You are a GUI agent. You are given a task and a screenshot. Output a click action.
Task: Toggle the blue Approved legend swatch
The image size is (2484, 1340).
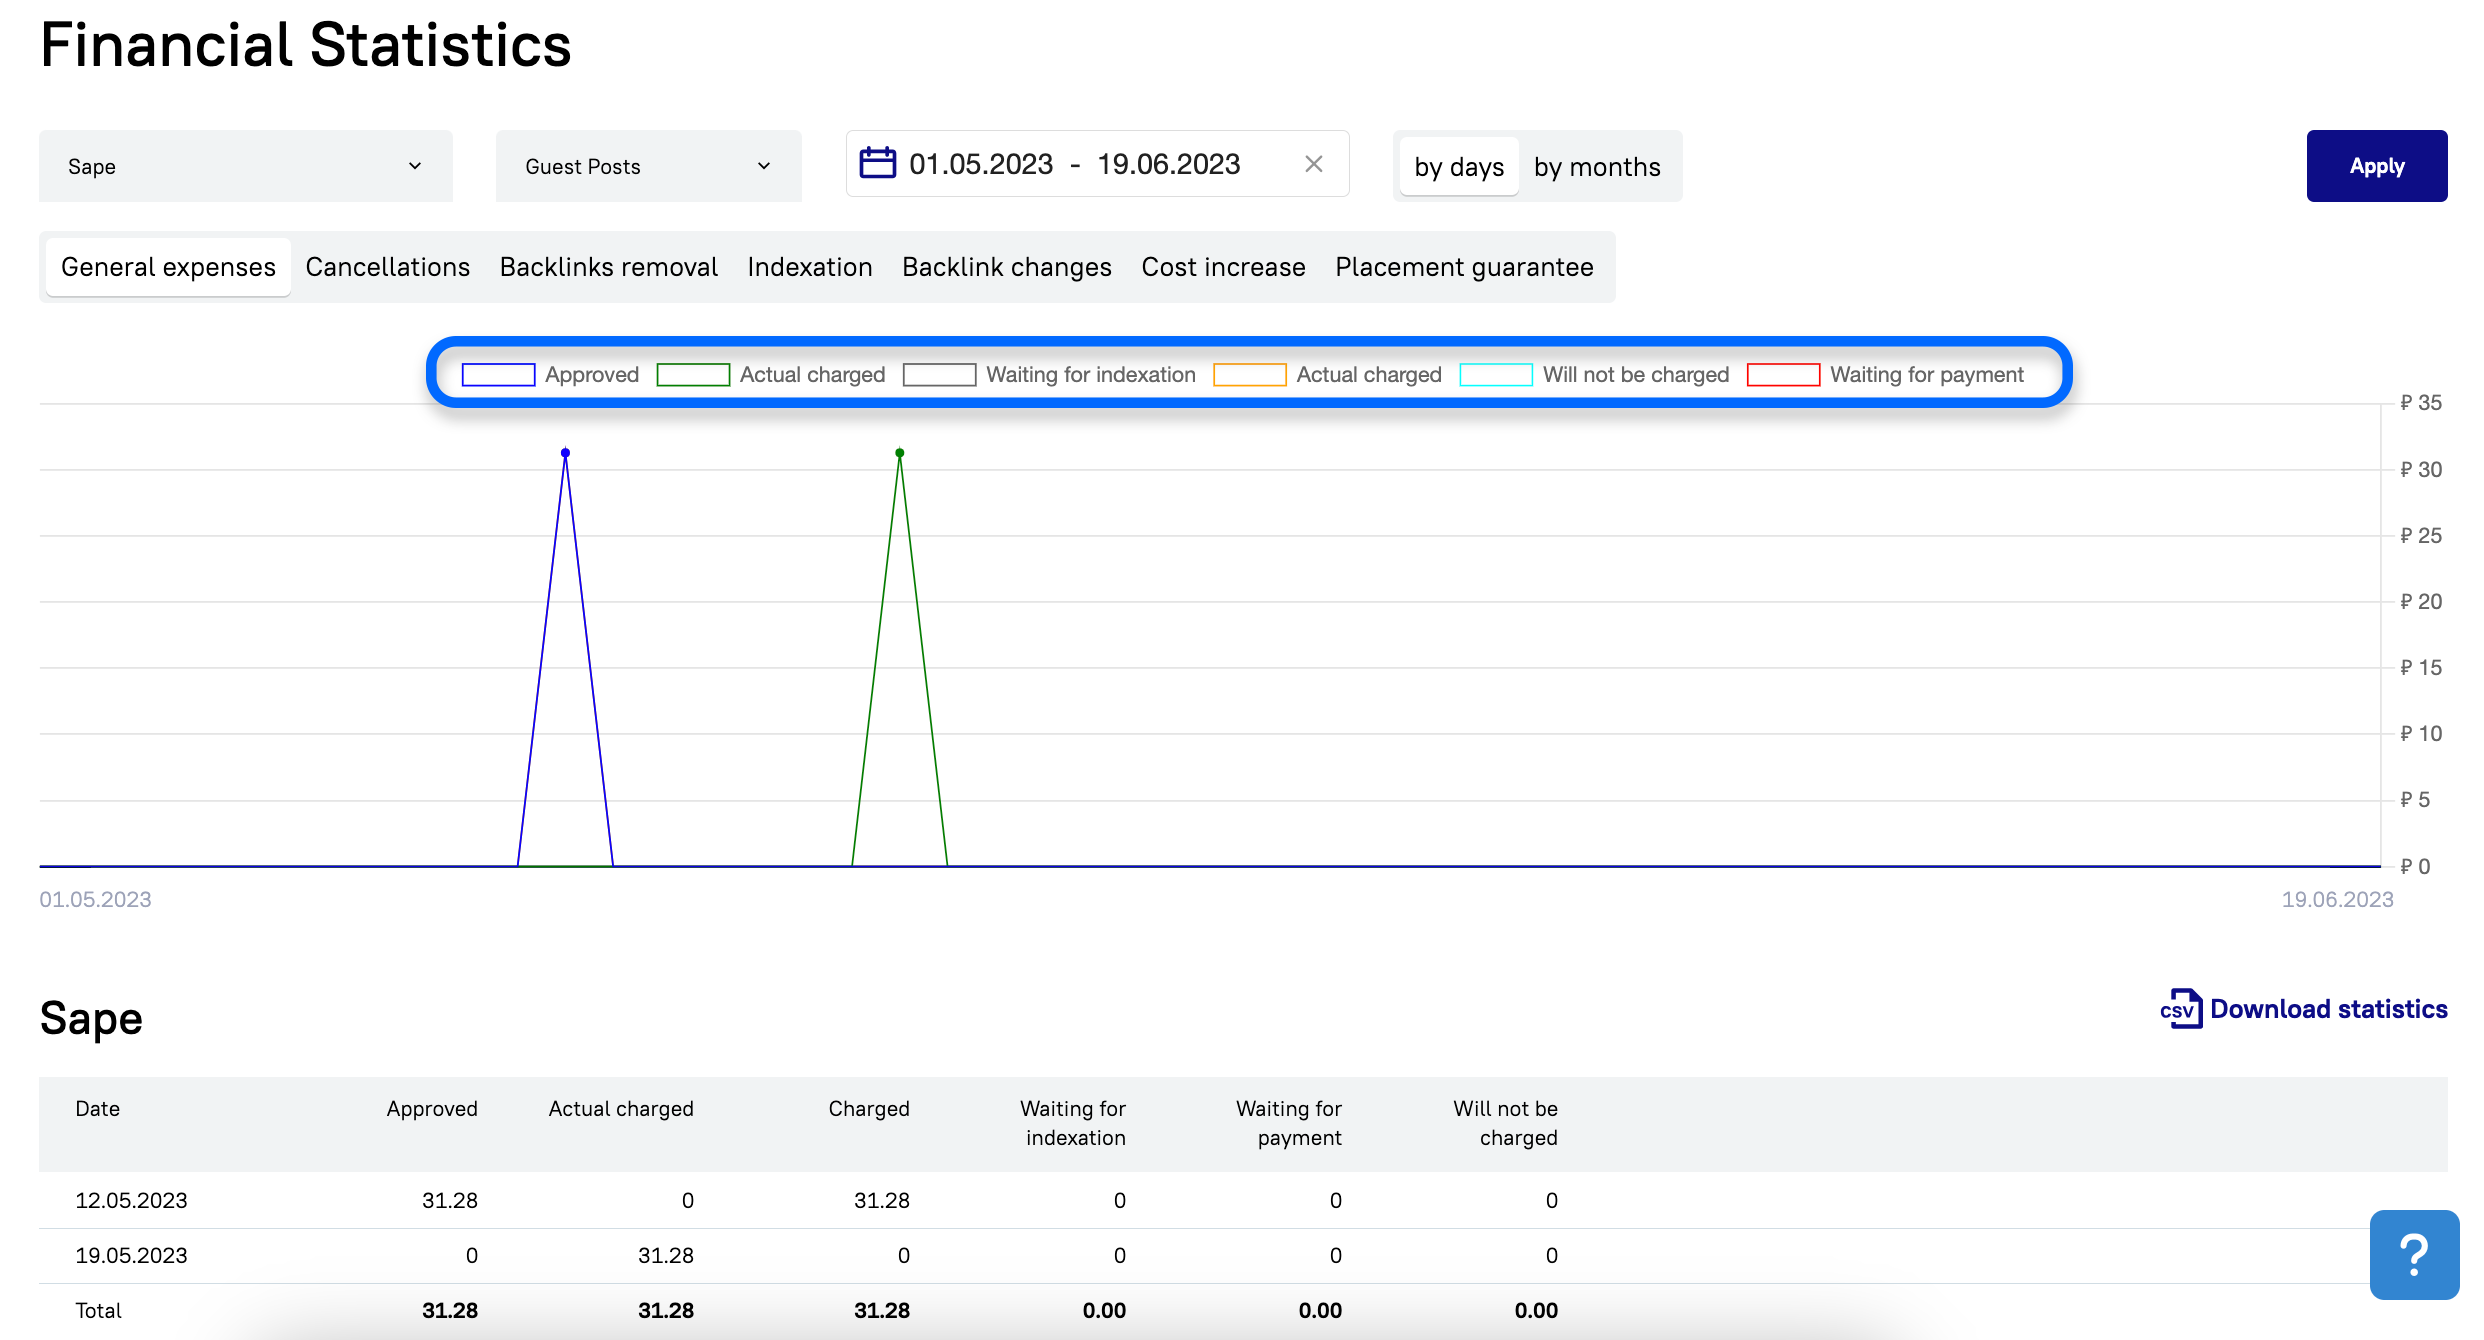[498, 375]
